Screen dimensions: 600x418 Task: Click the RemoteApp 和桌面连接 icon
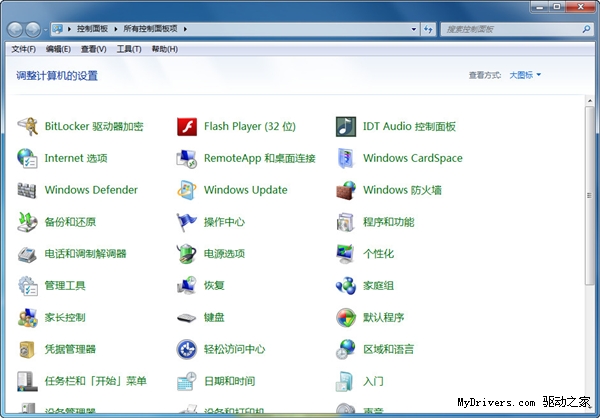click(x=187, y=158)
